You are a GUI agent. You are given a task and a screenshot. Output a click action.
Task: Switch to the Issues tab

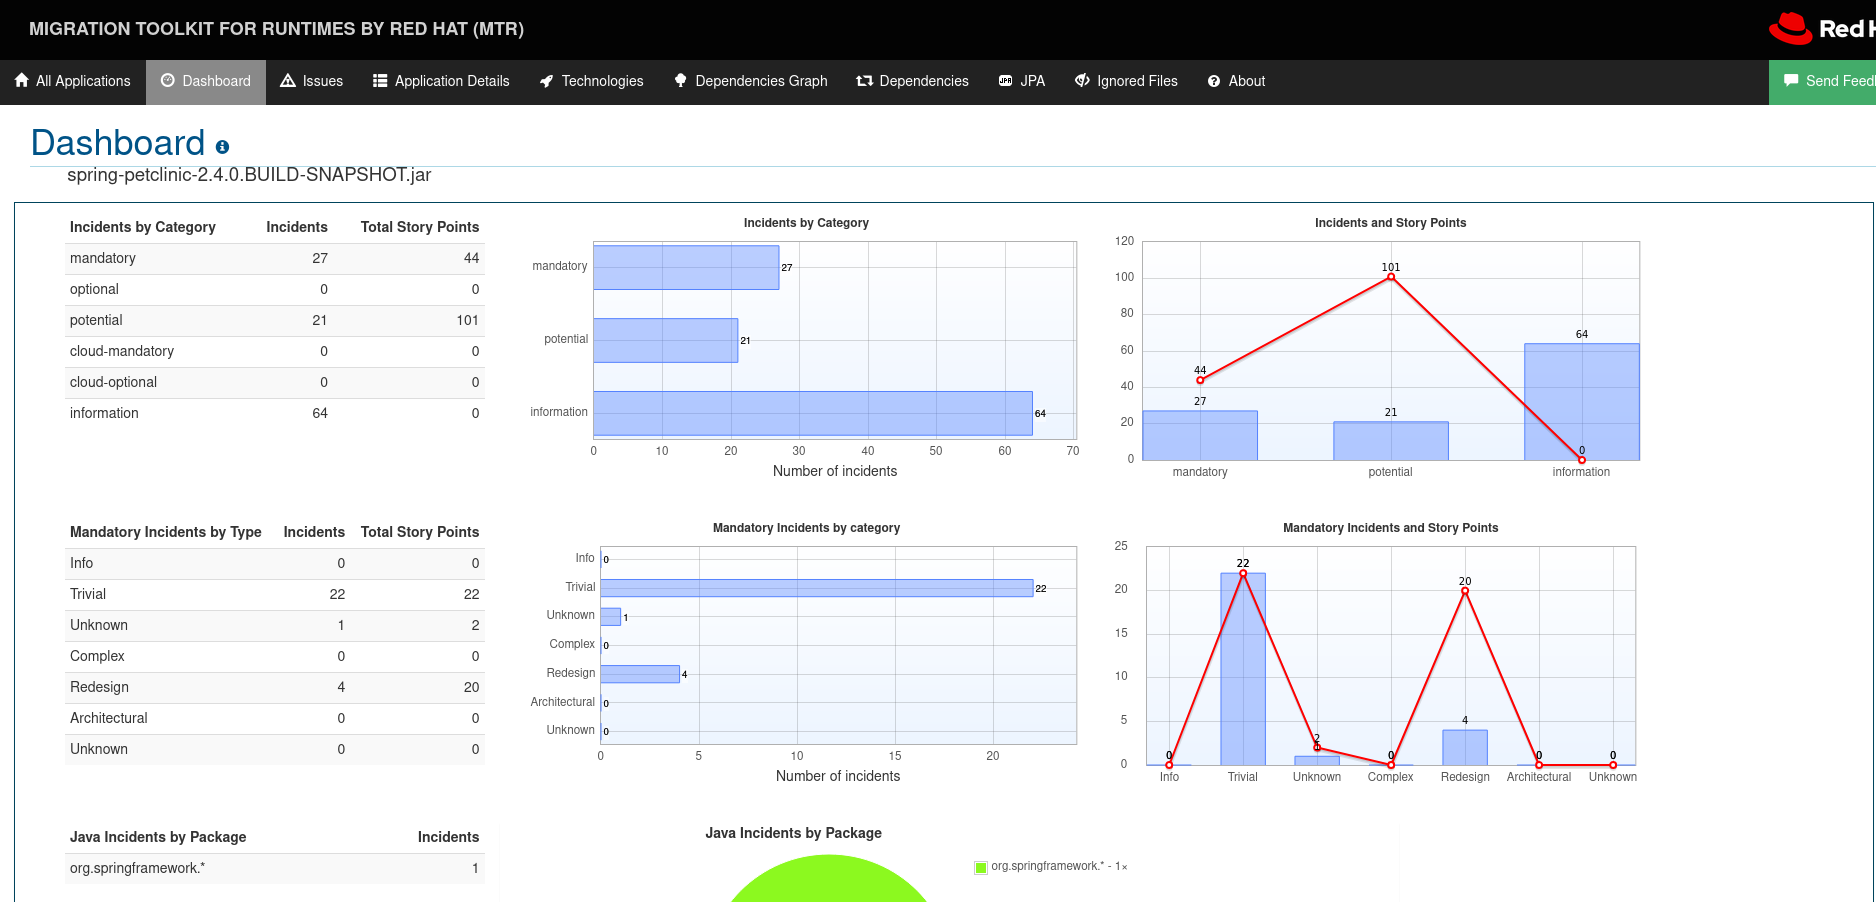point(311,80)
